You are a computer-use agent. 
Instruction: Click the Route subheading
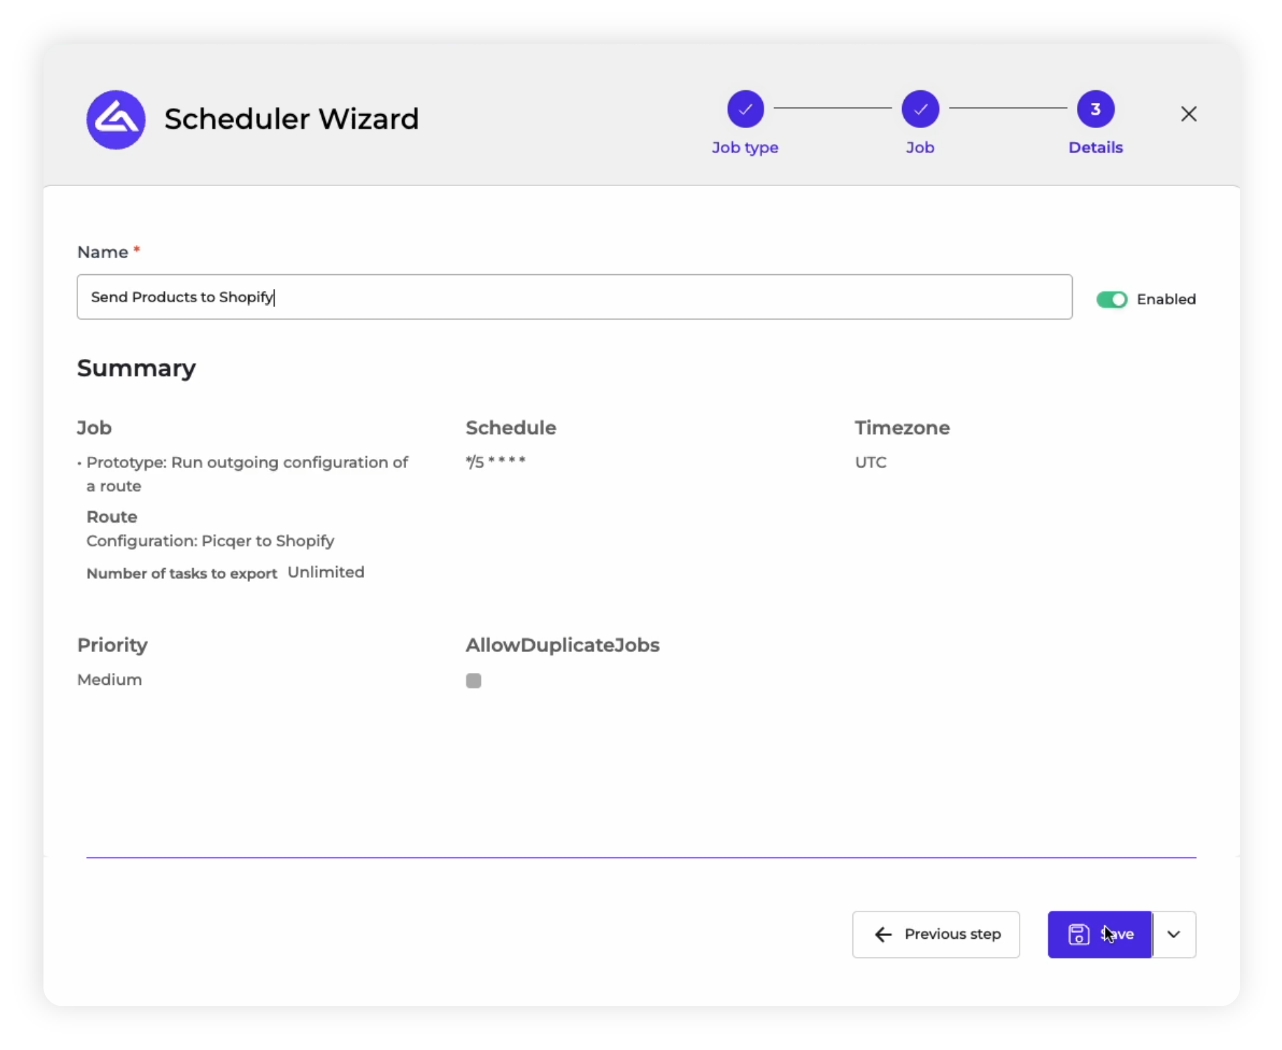[112, 517]
